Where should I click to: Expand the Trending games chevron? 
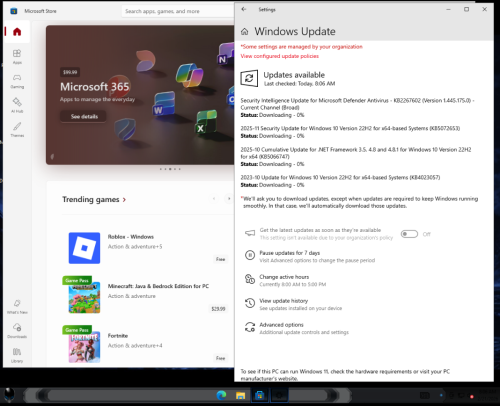[x=124, y=200]
